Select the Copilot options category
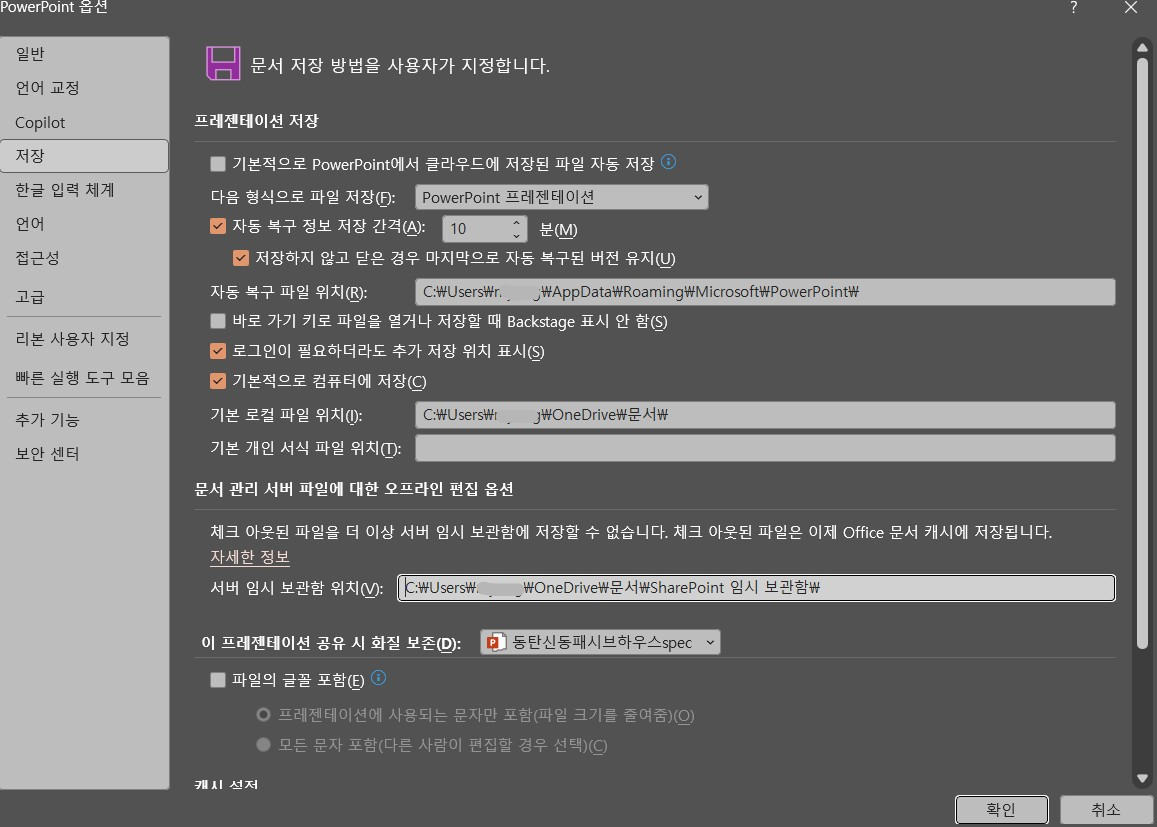Image resolution: width=1157 pixels, height=827 pixels. [x=84, y=122]
